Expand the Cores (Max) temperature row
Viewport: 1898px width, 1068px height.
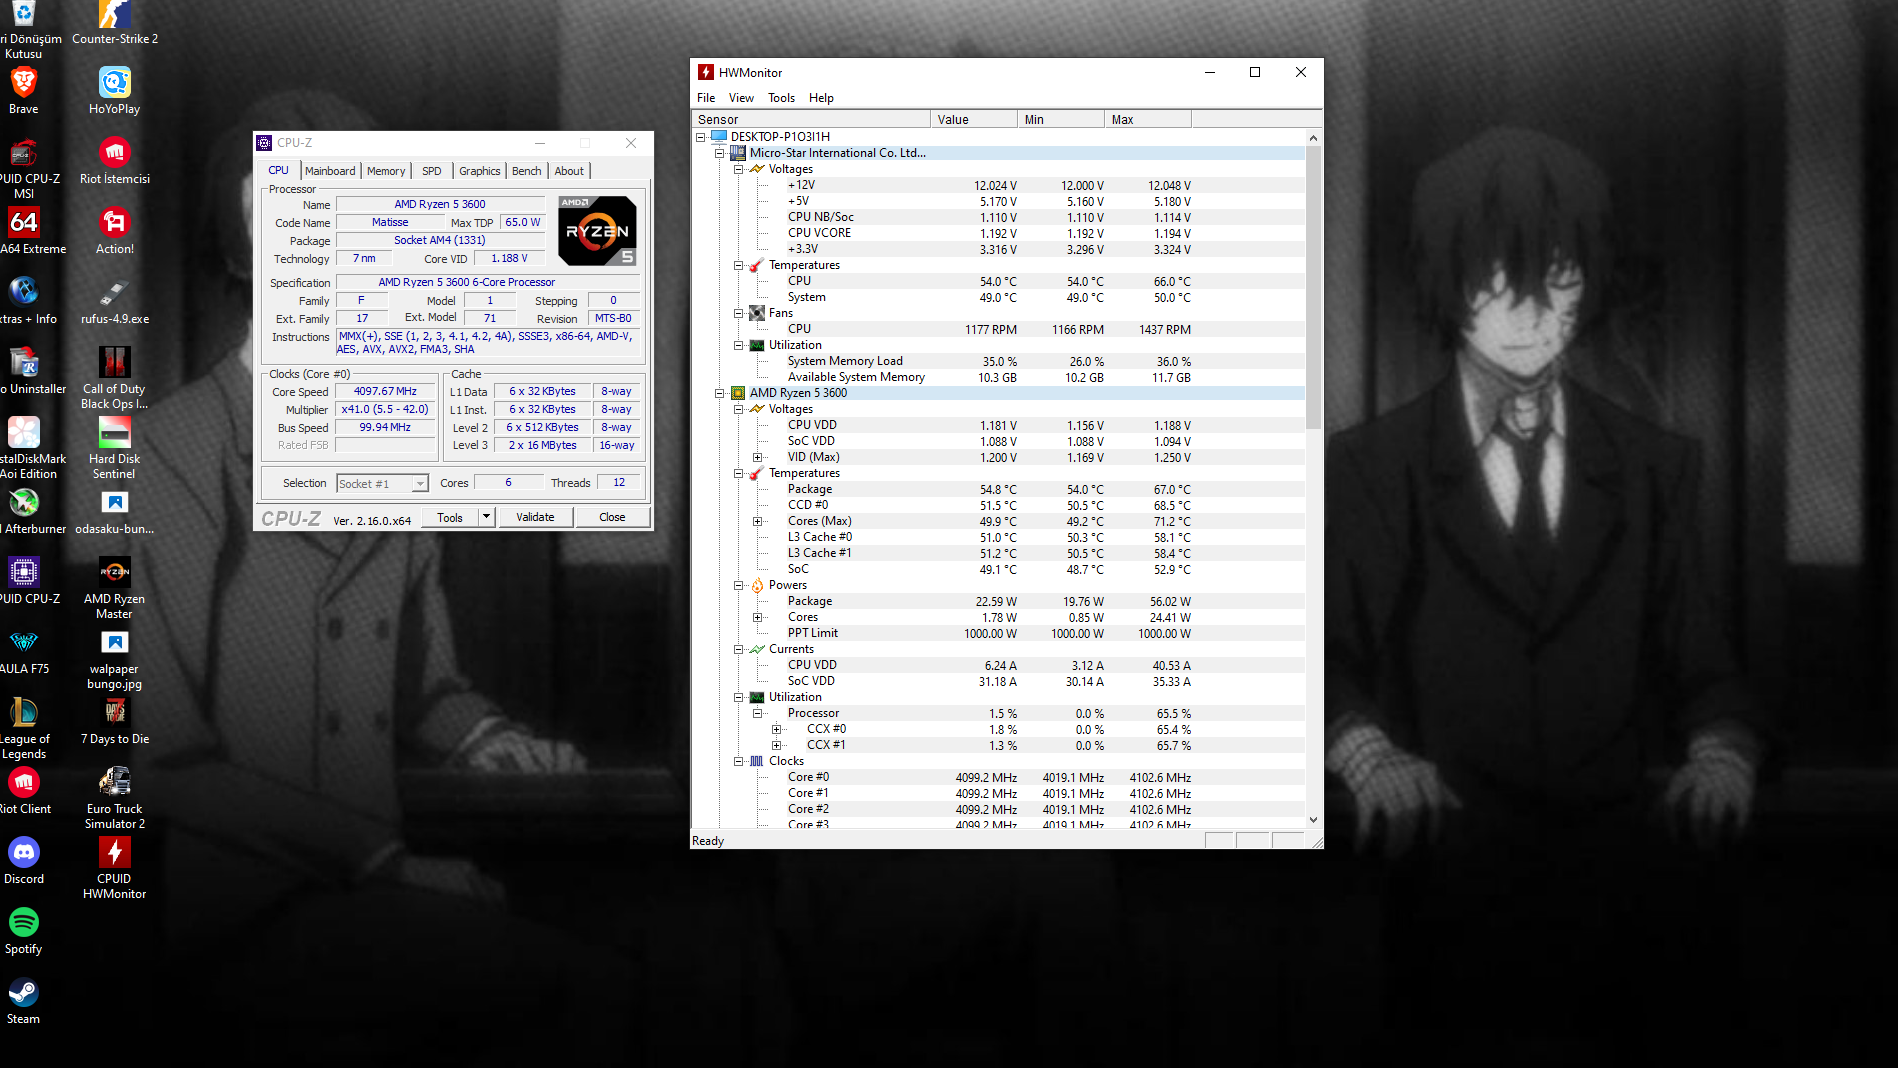coord(757,521)
